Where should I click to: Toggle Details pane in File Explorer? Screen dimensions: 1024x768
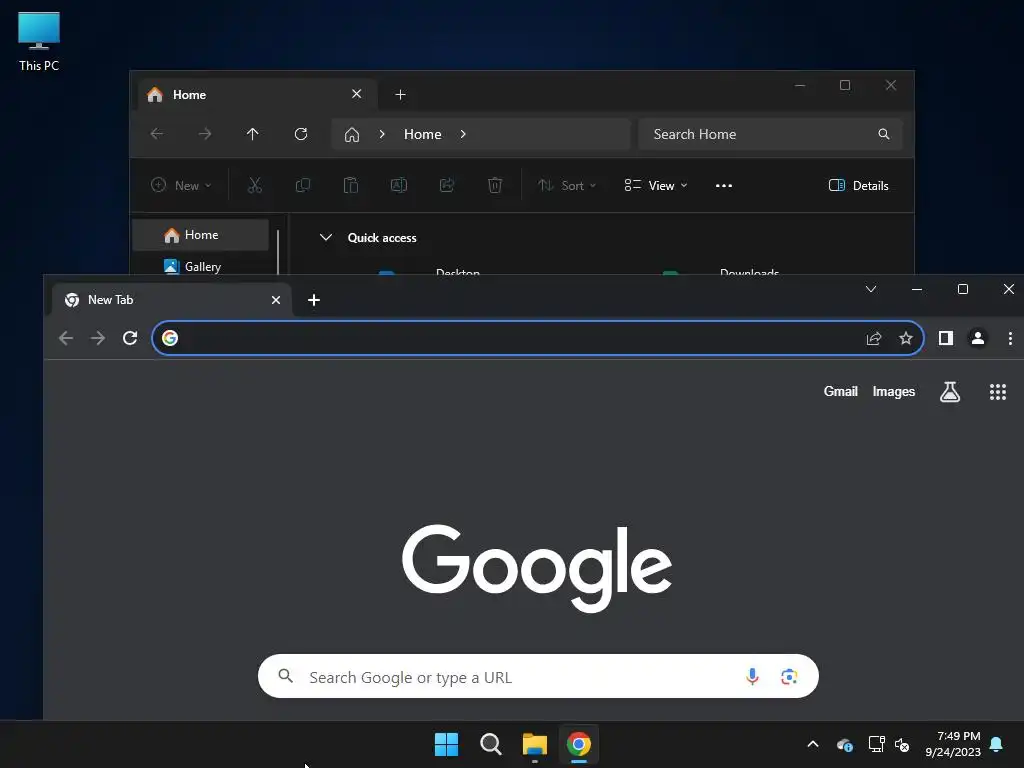[859, 185]
